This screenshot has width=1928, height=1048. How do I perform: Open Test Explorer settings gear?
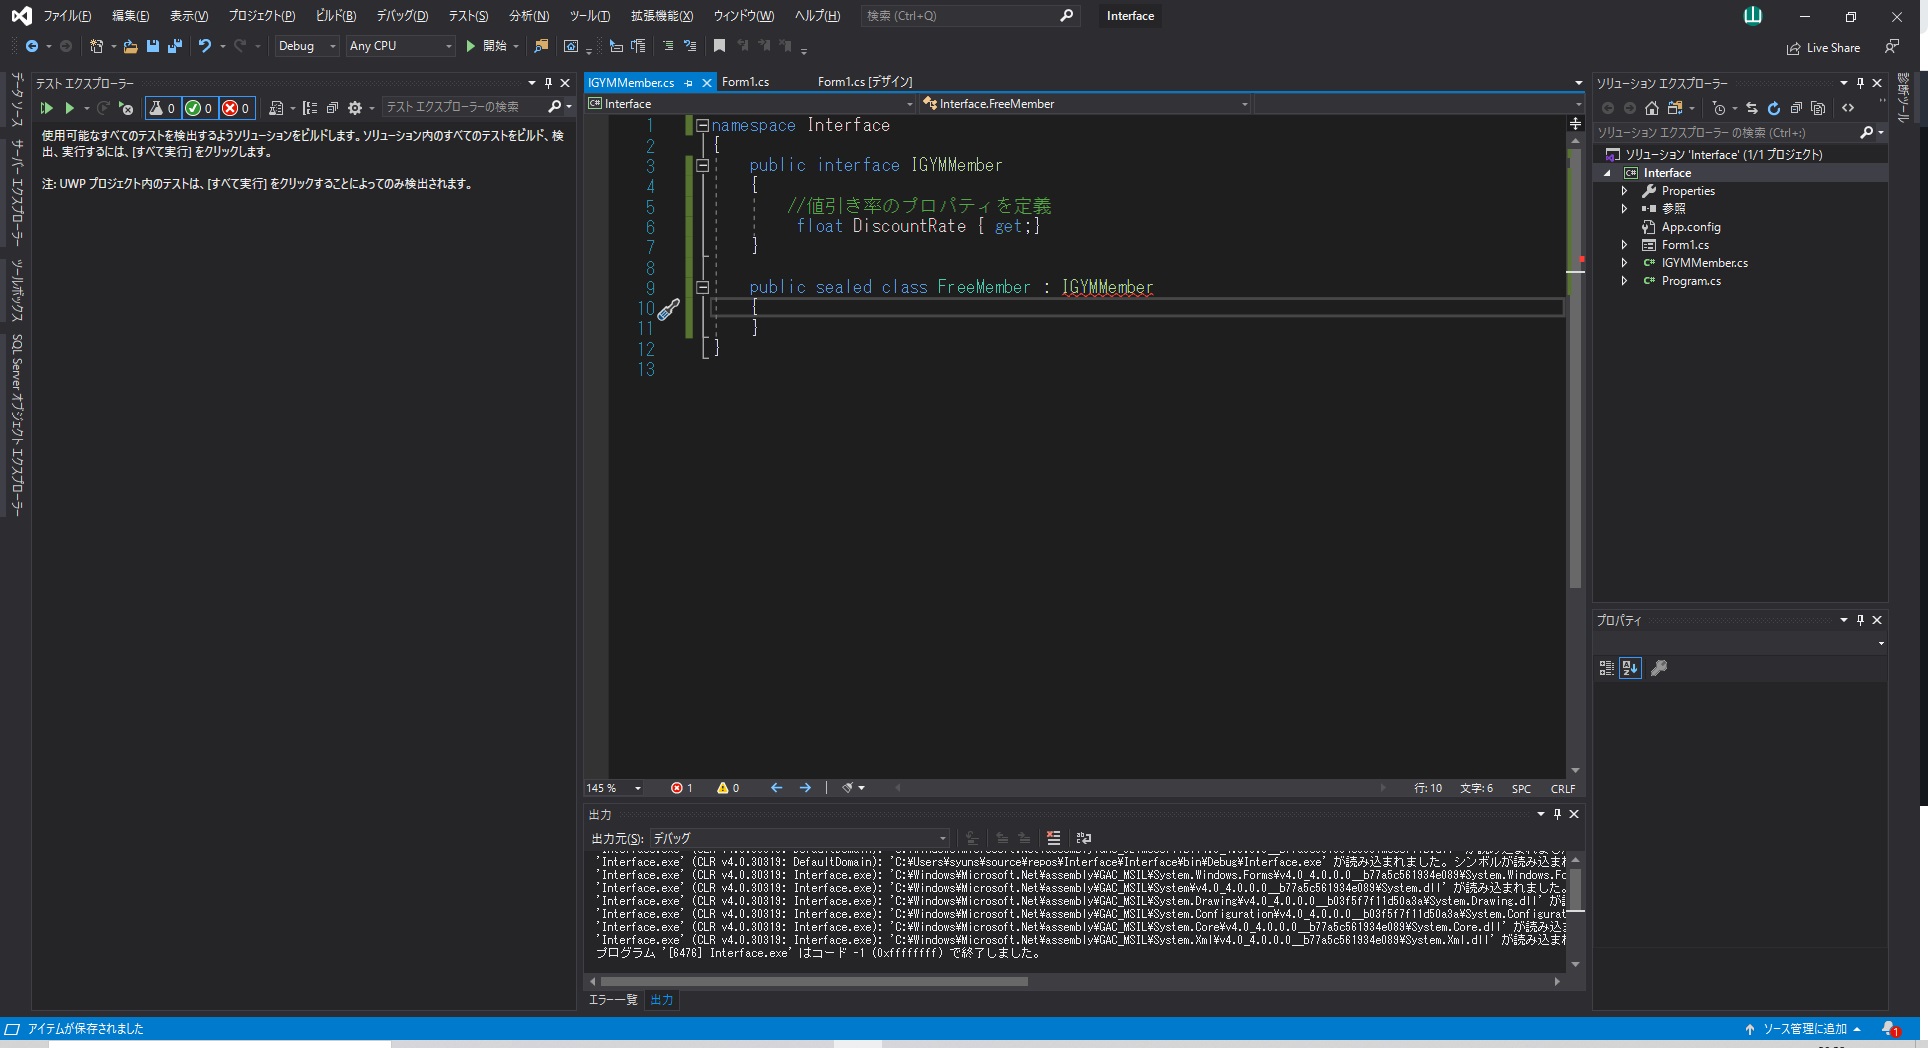pyautogui.click(x=354, y=108)
